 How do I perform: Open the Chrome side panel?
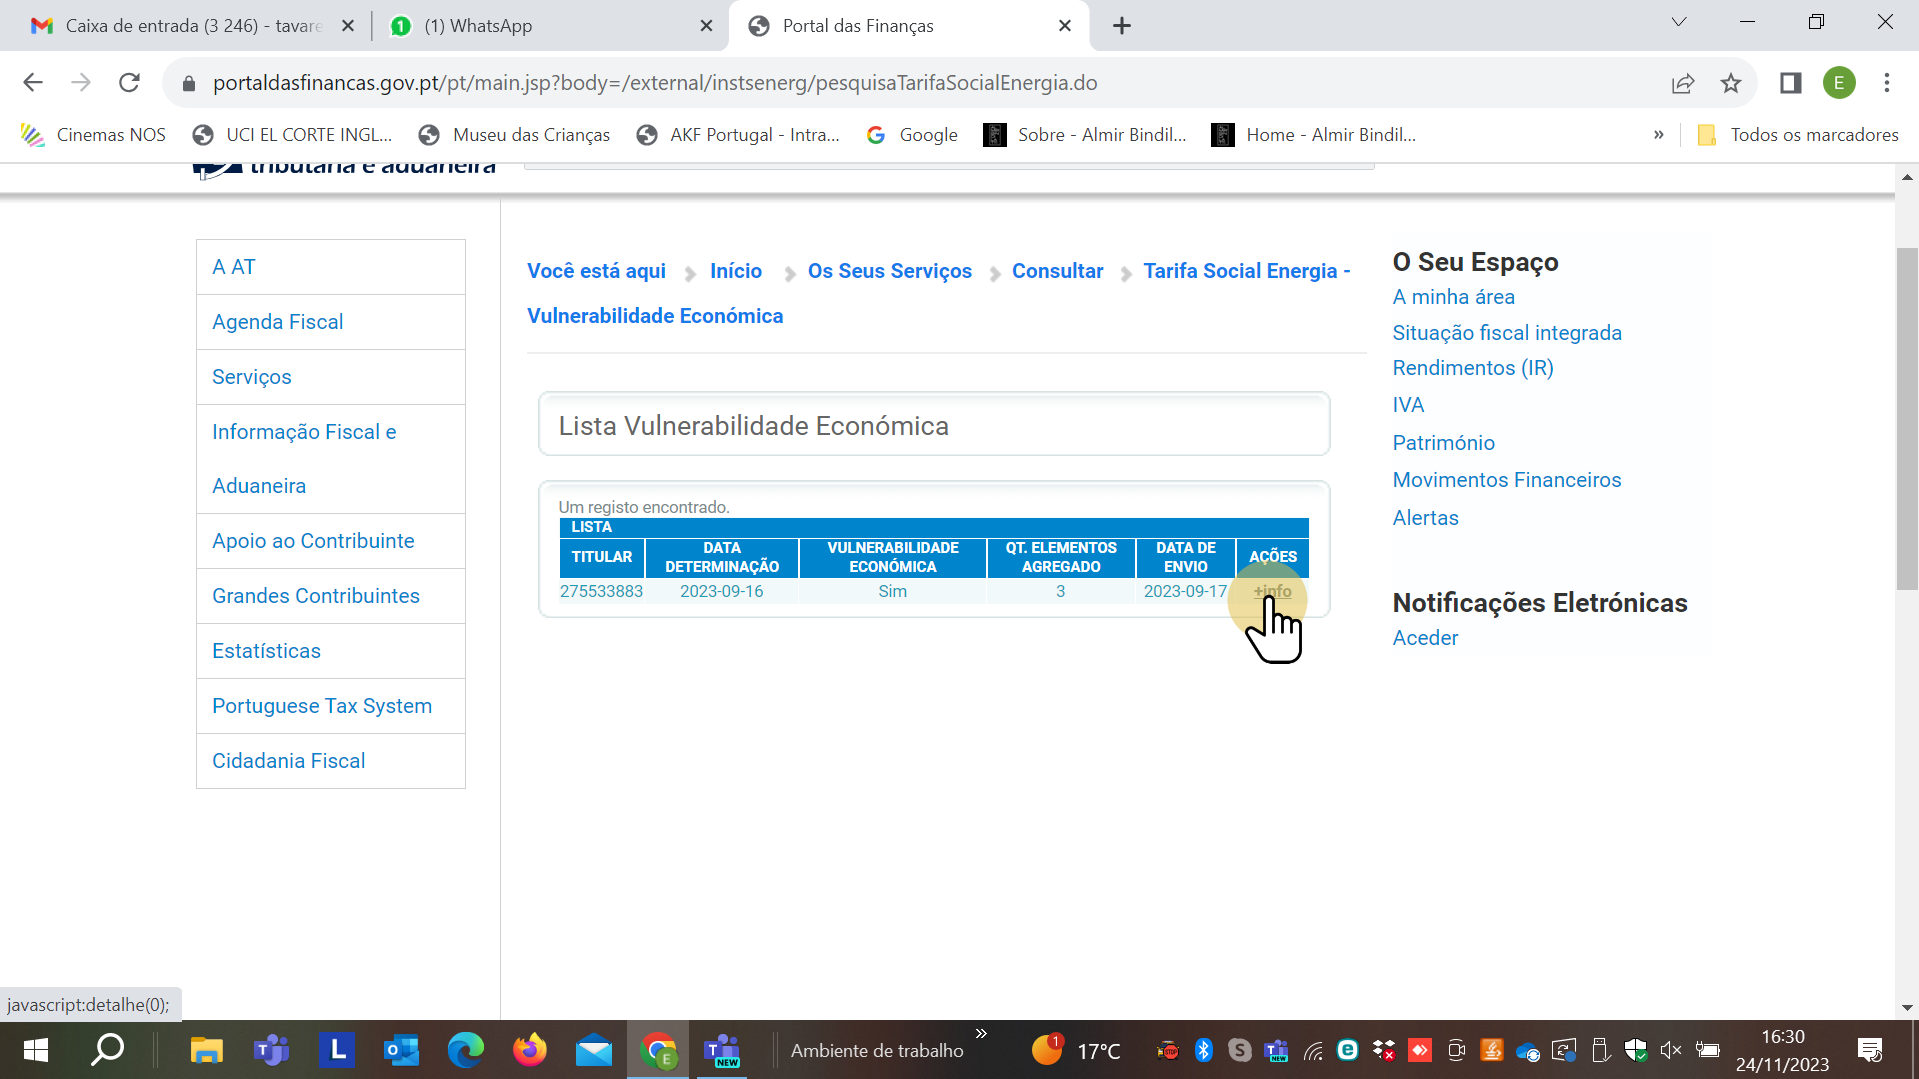[x=1790, y=83]
